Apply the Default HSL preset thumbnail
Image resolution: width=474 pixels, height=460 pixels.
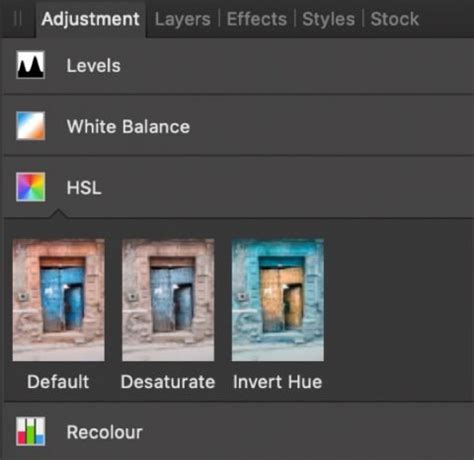click(59, 300)
